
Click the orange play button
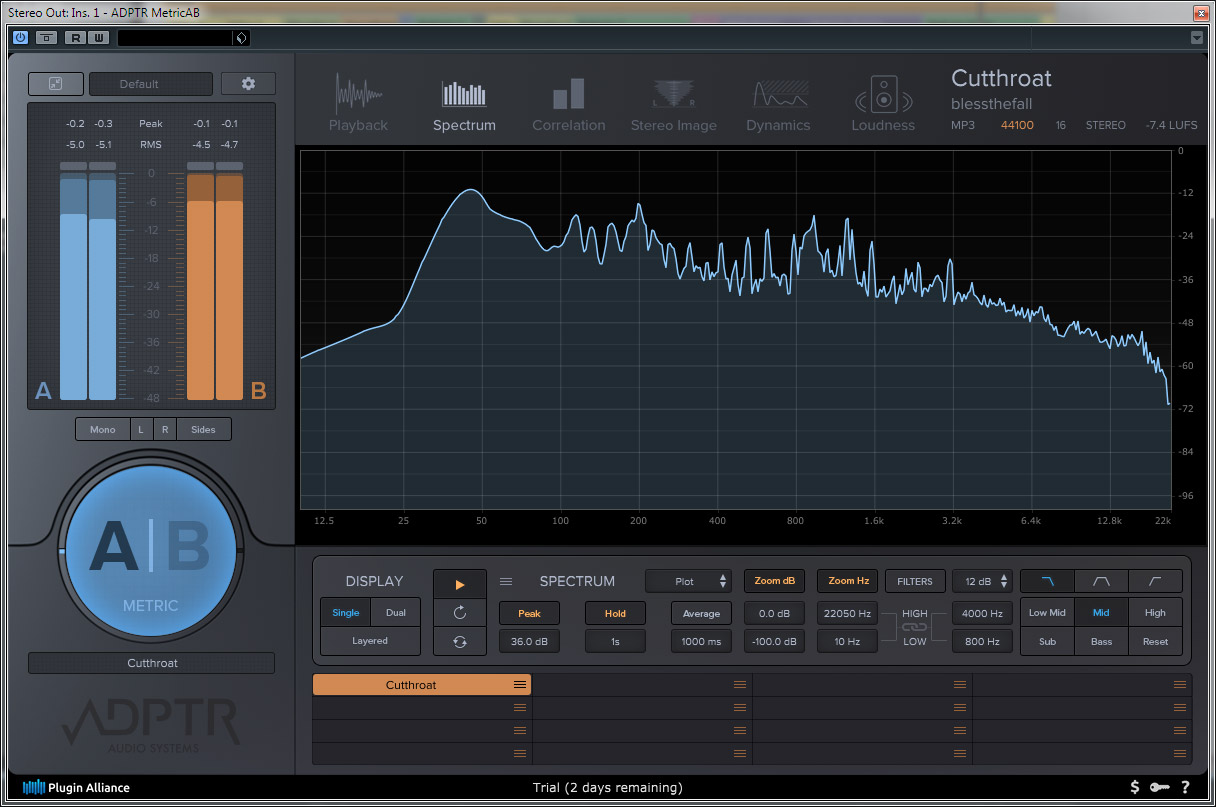460,585
